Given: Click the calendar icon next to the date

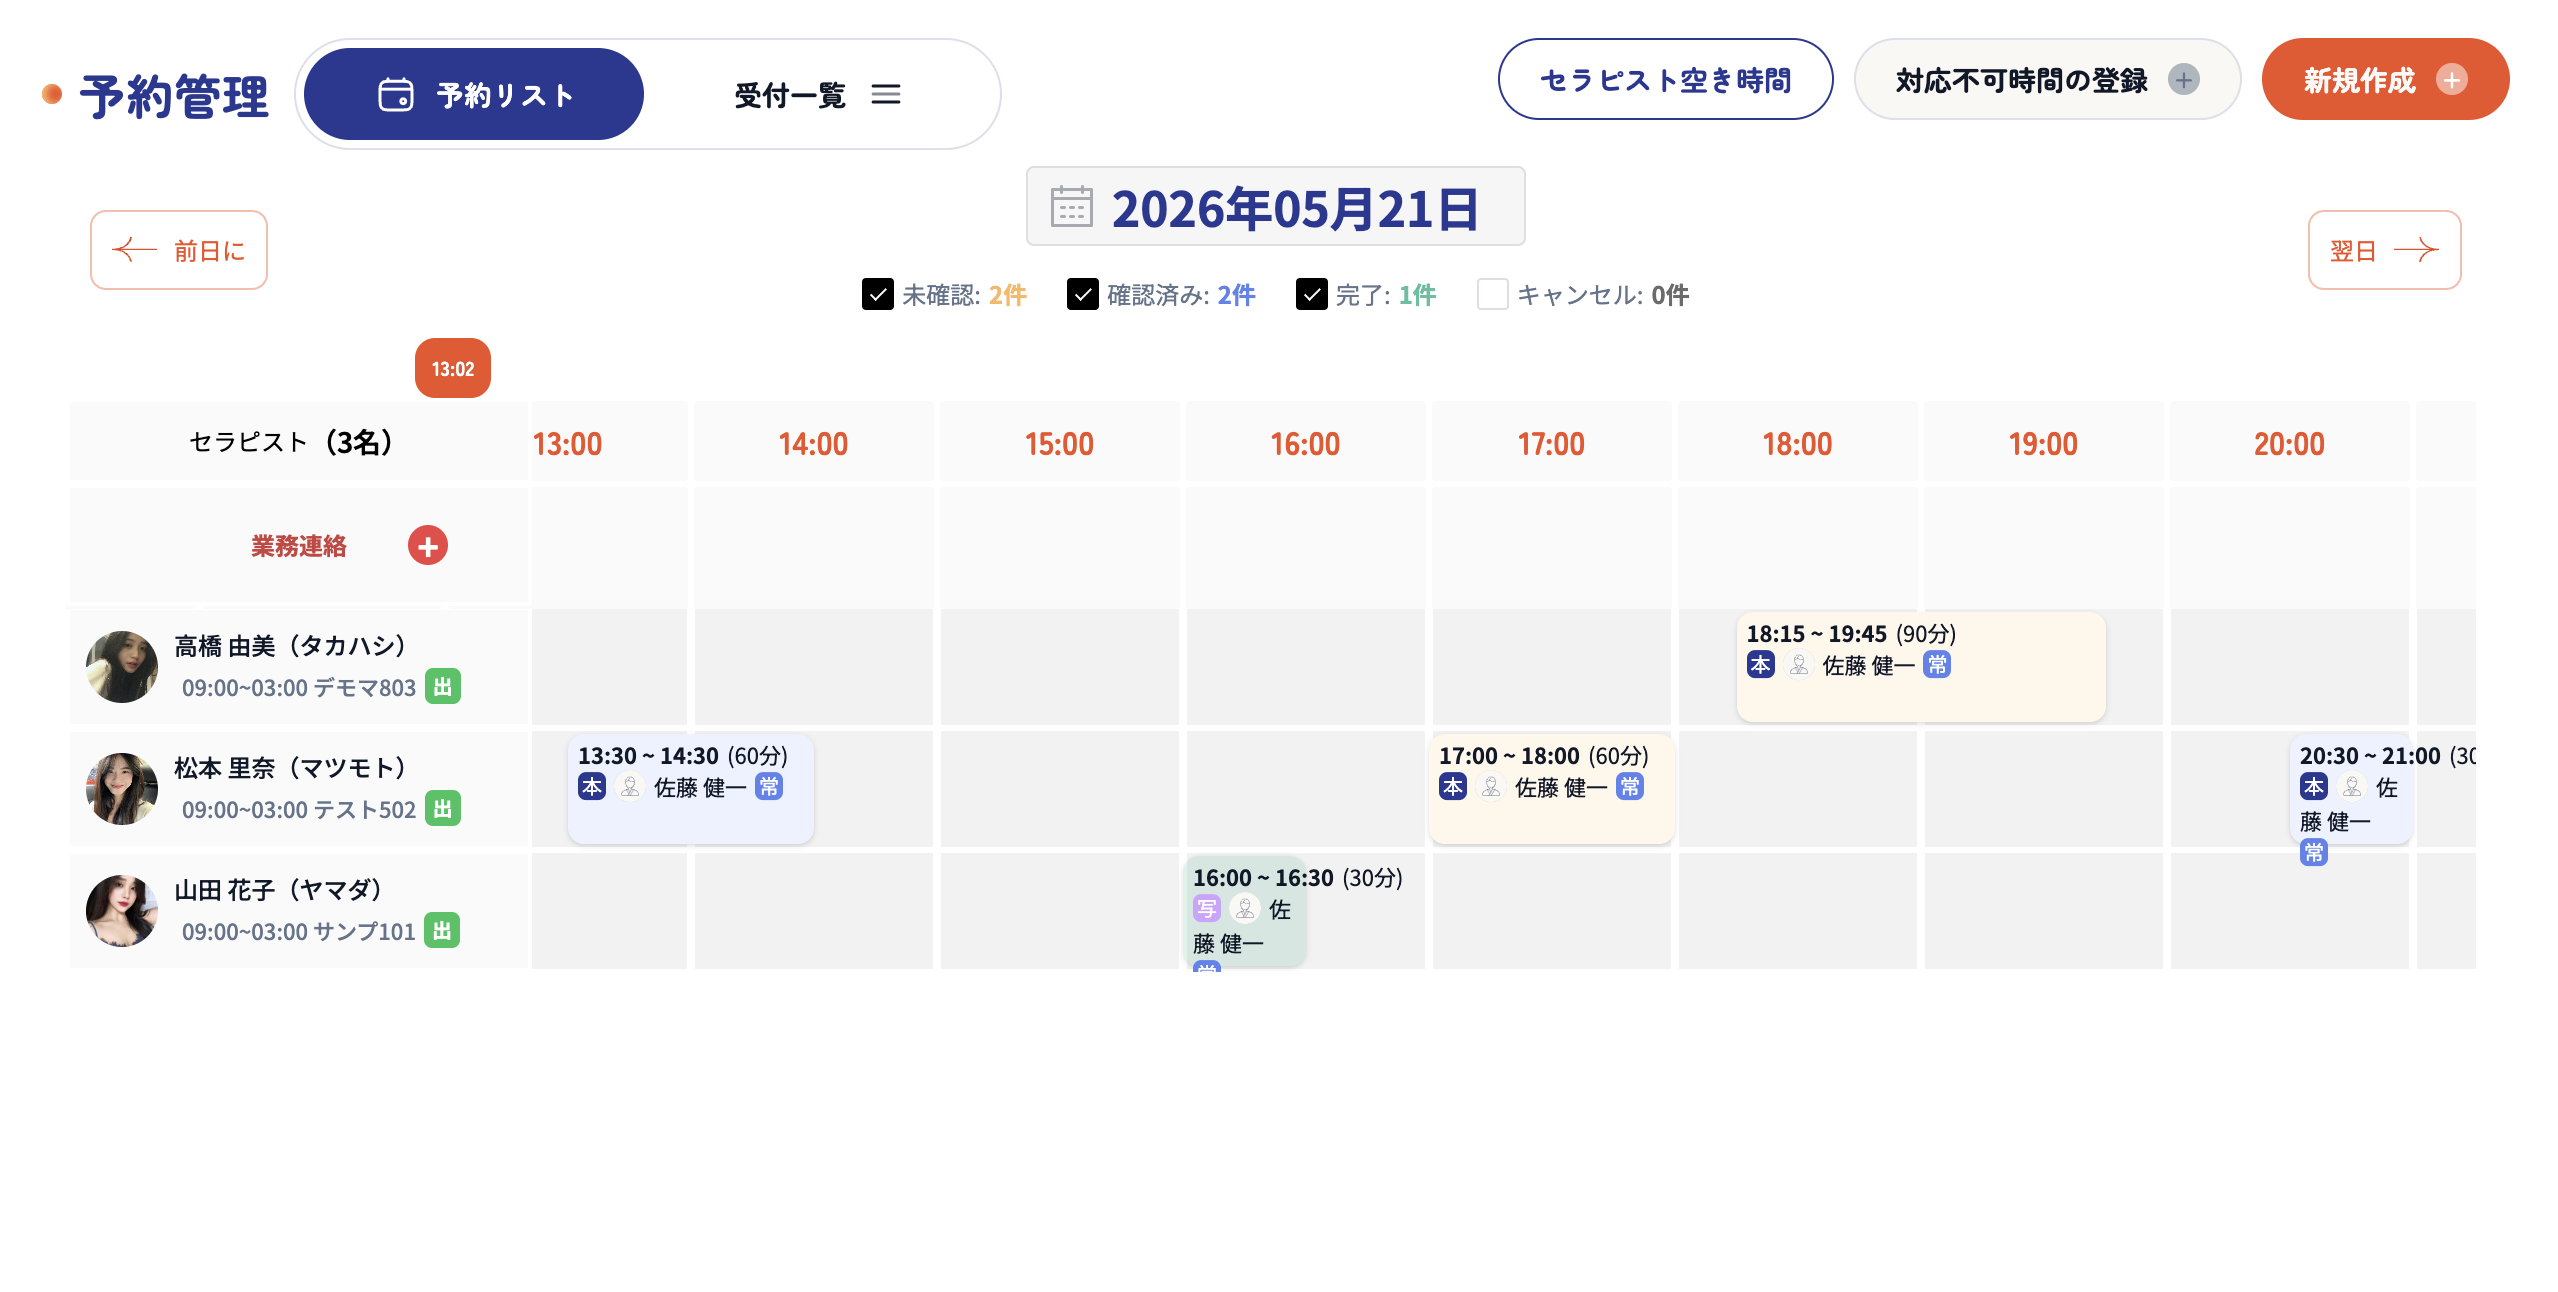Looking at the screenshot, I should 1071,207.
